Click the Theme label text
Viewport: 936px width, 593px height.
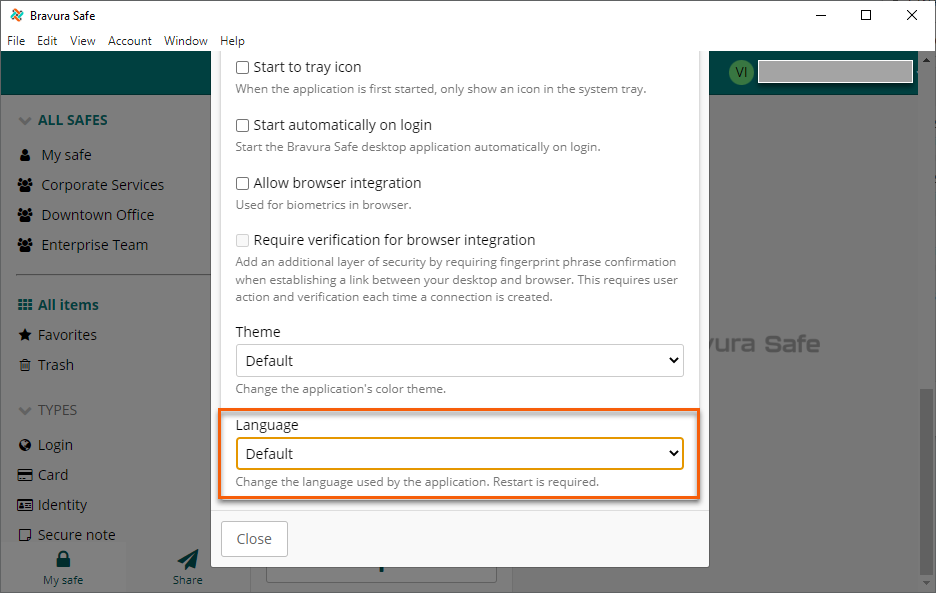(x=258, y=332)
